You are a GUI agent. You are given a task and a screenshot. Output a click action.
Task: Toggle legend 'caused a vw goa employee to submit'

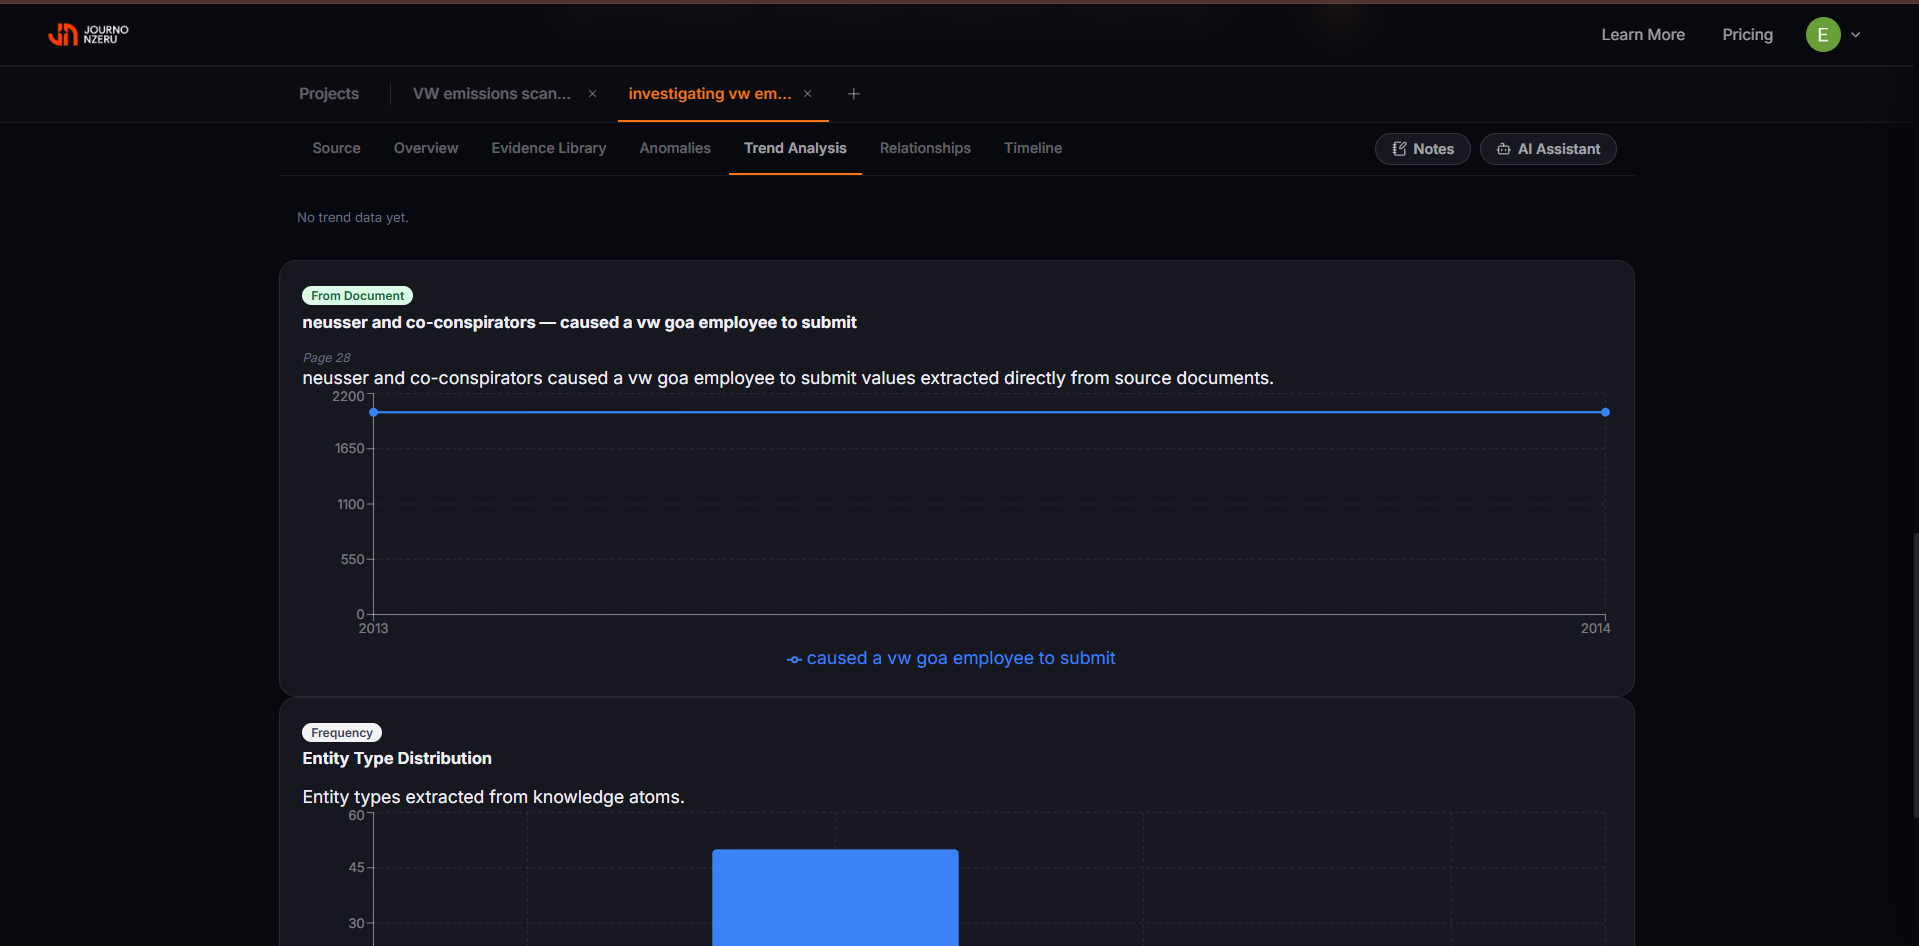pyautogui.click(x=951, y=658)
